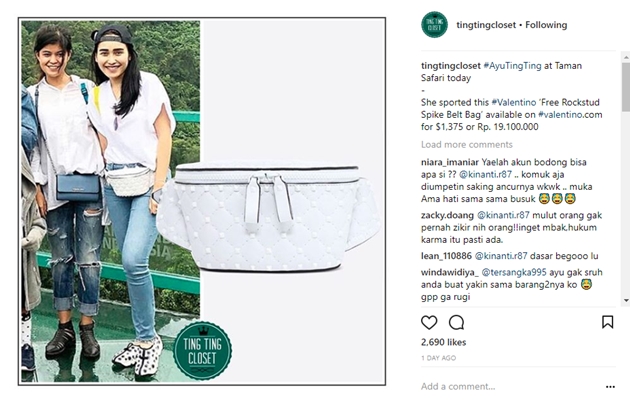Open tingtingcloset profile avatar

[434, 25]
